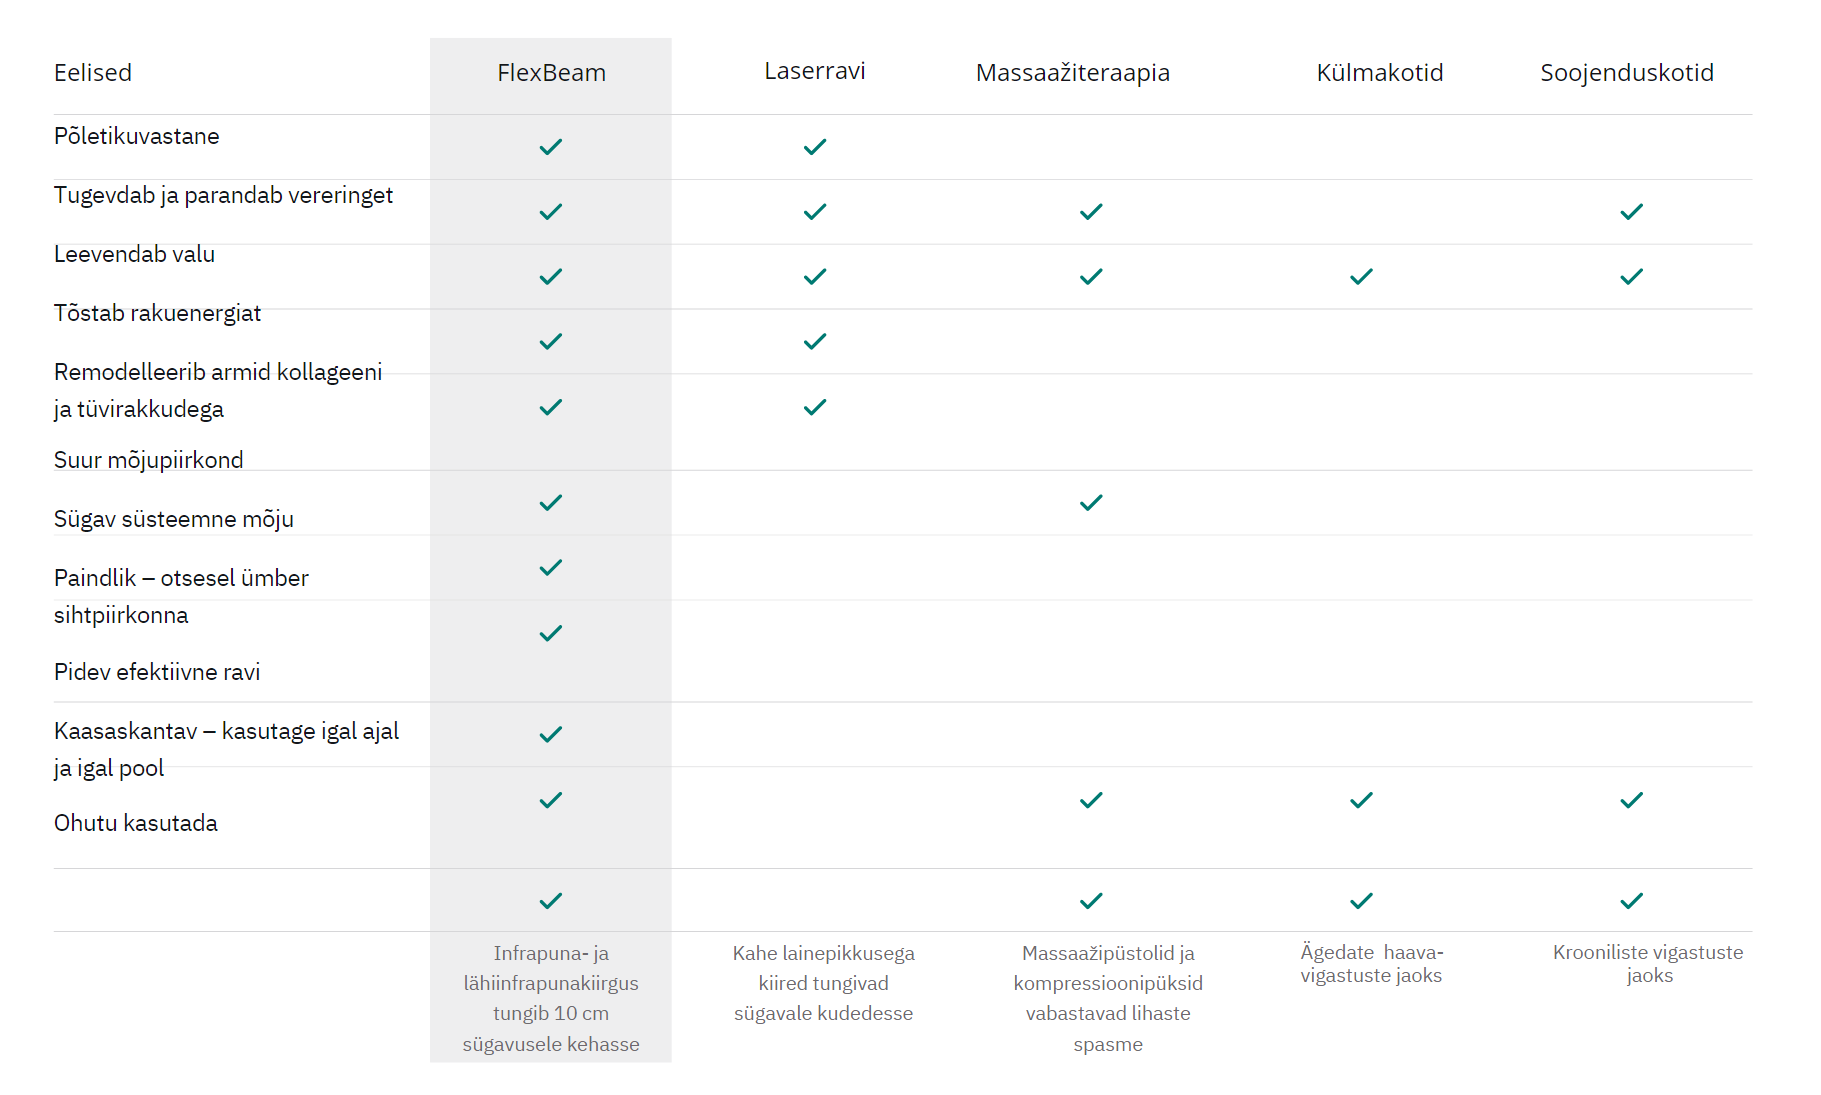Click the Ohutu kasutada benefit label

pos(136,823)
